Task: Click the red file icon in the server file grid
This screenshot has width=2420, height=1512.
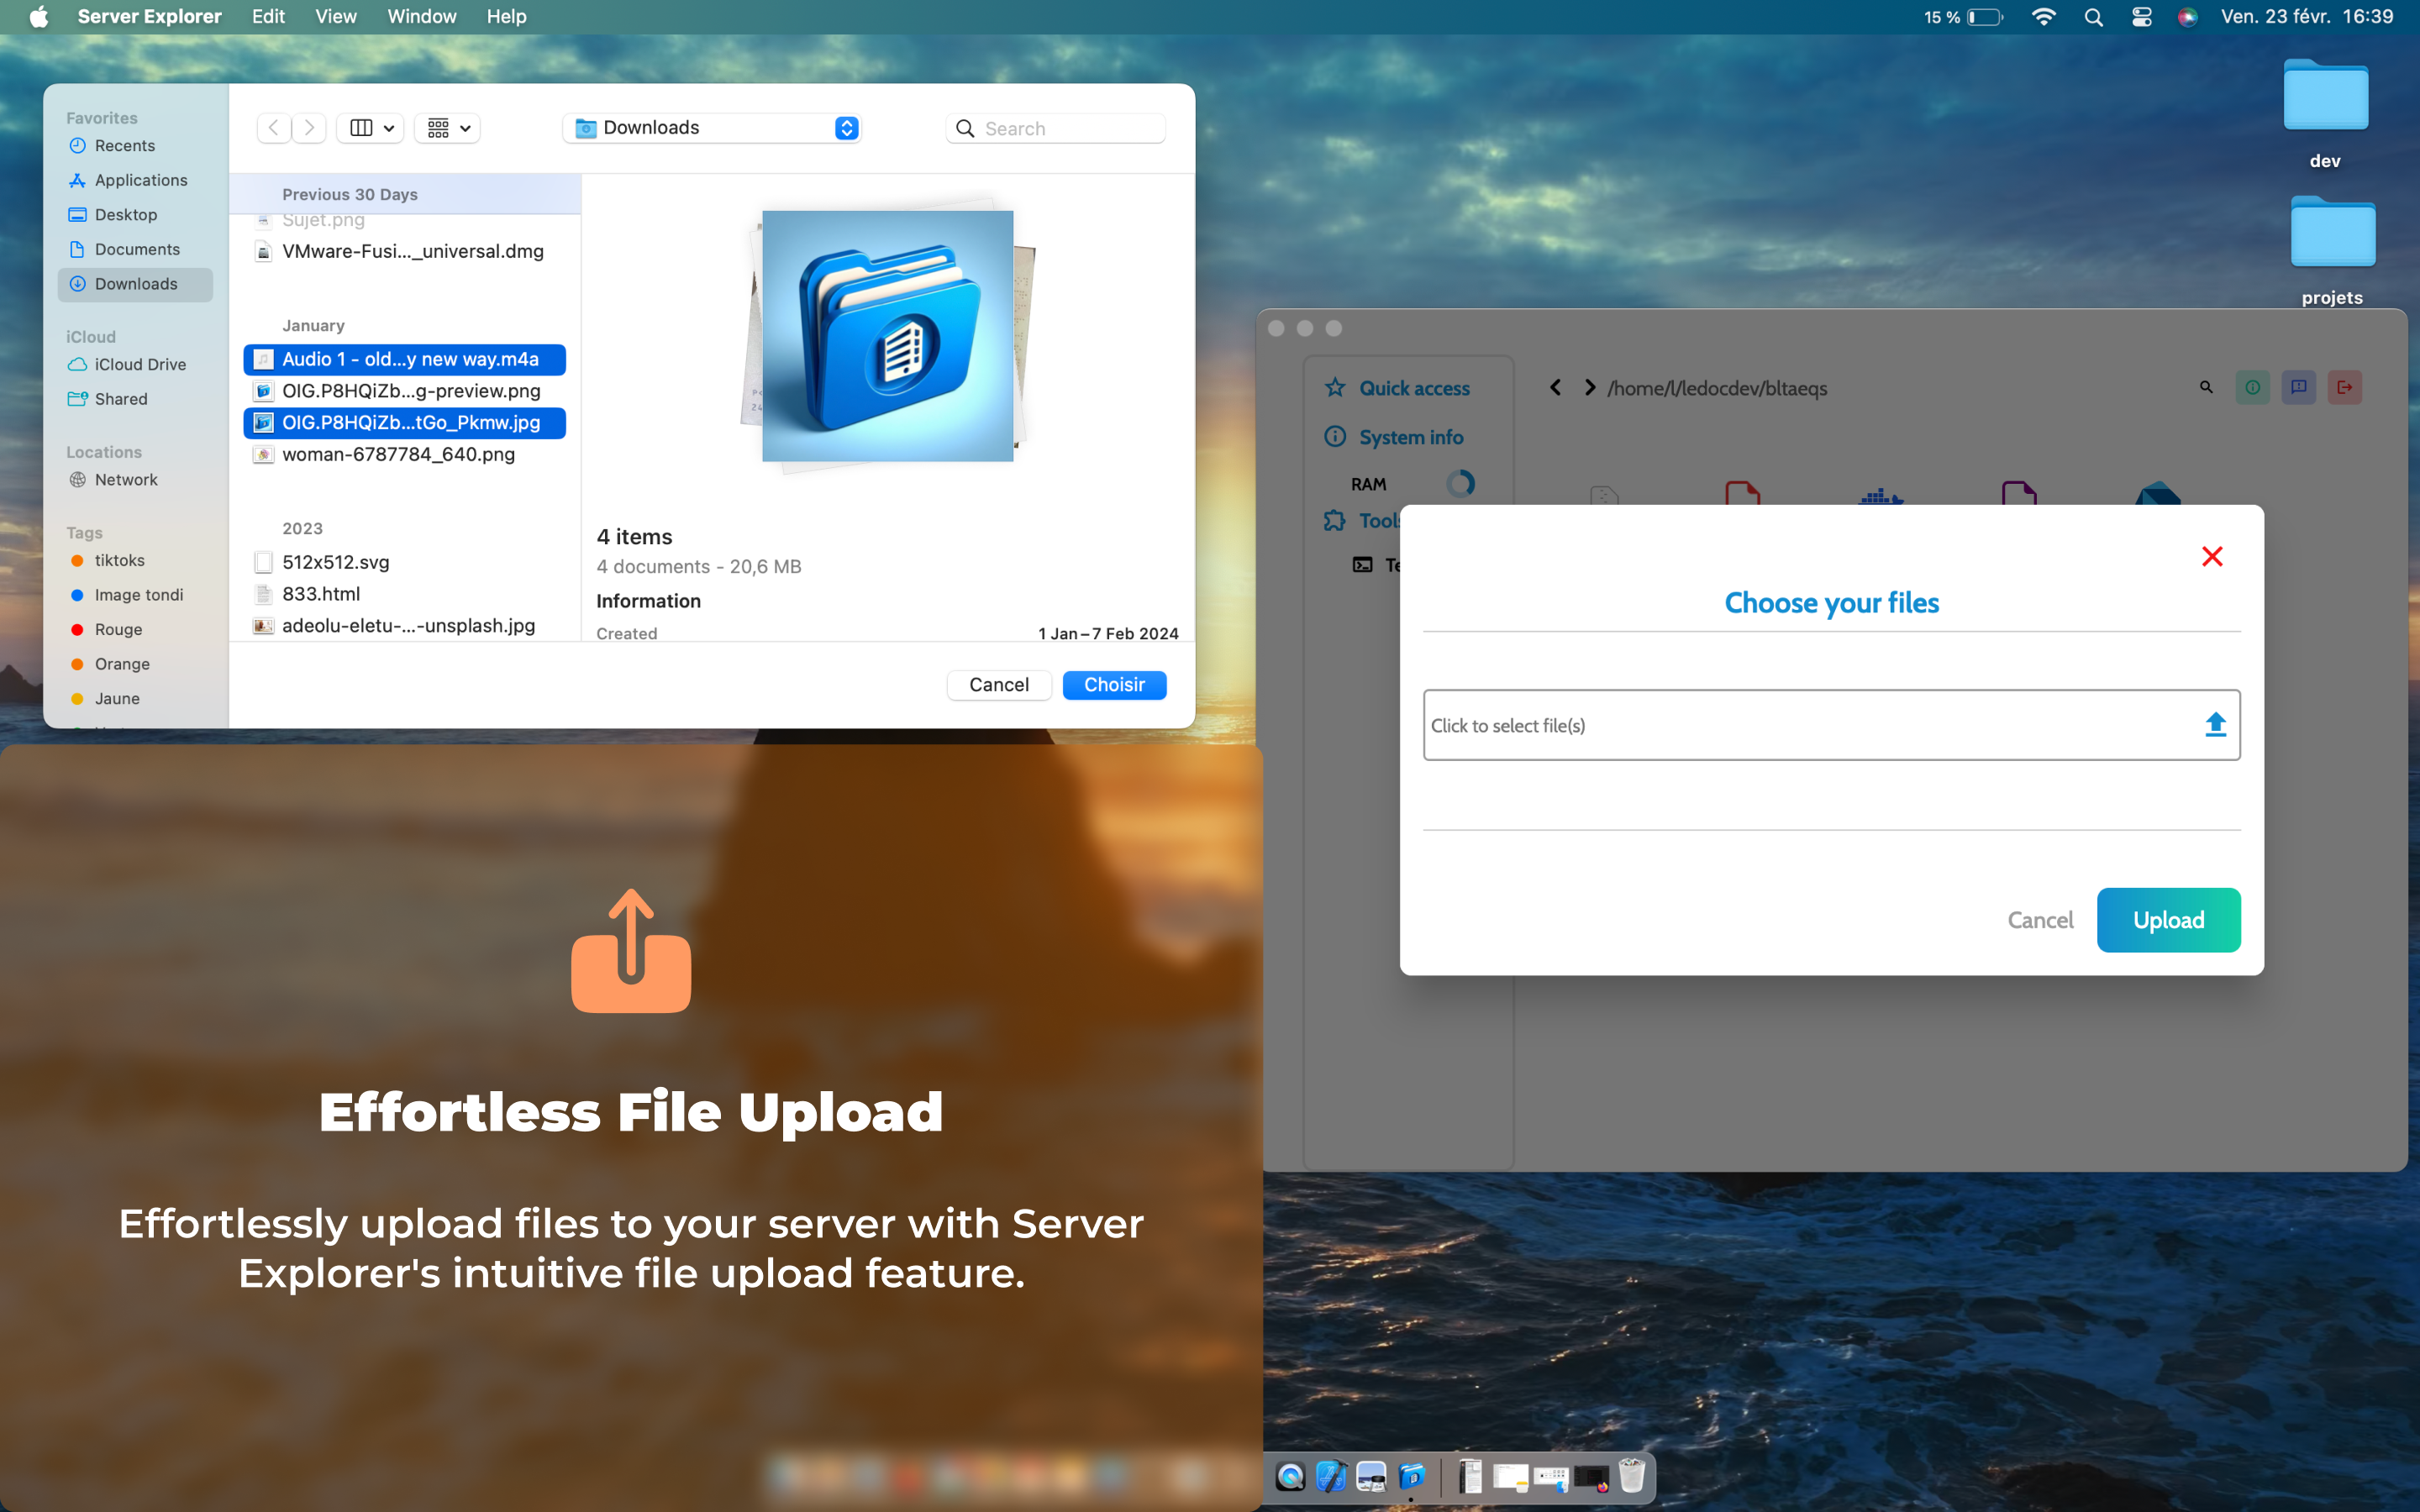Action: coord(1742,493)
